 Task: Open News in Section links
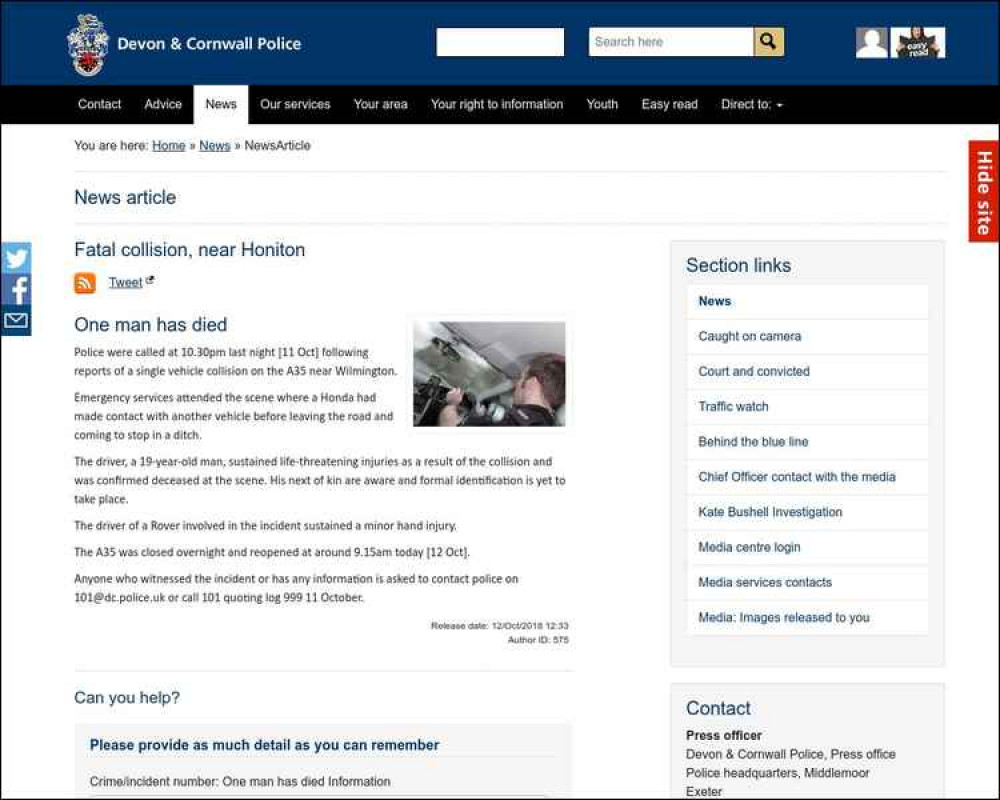click(807, 301)
